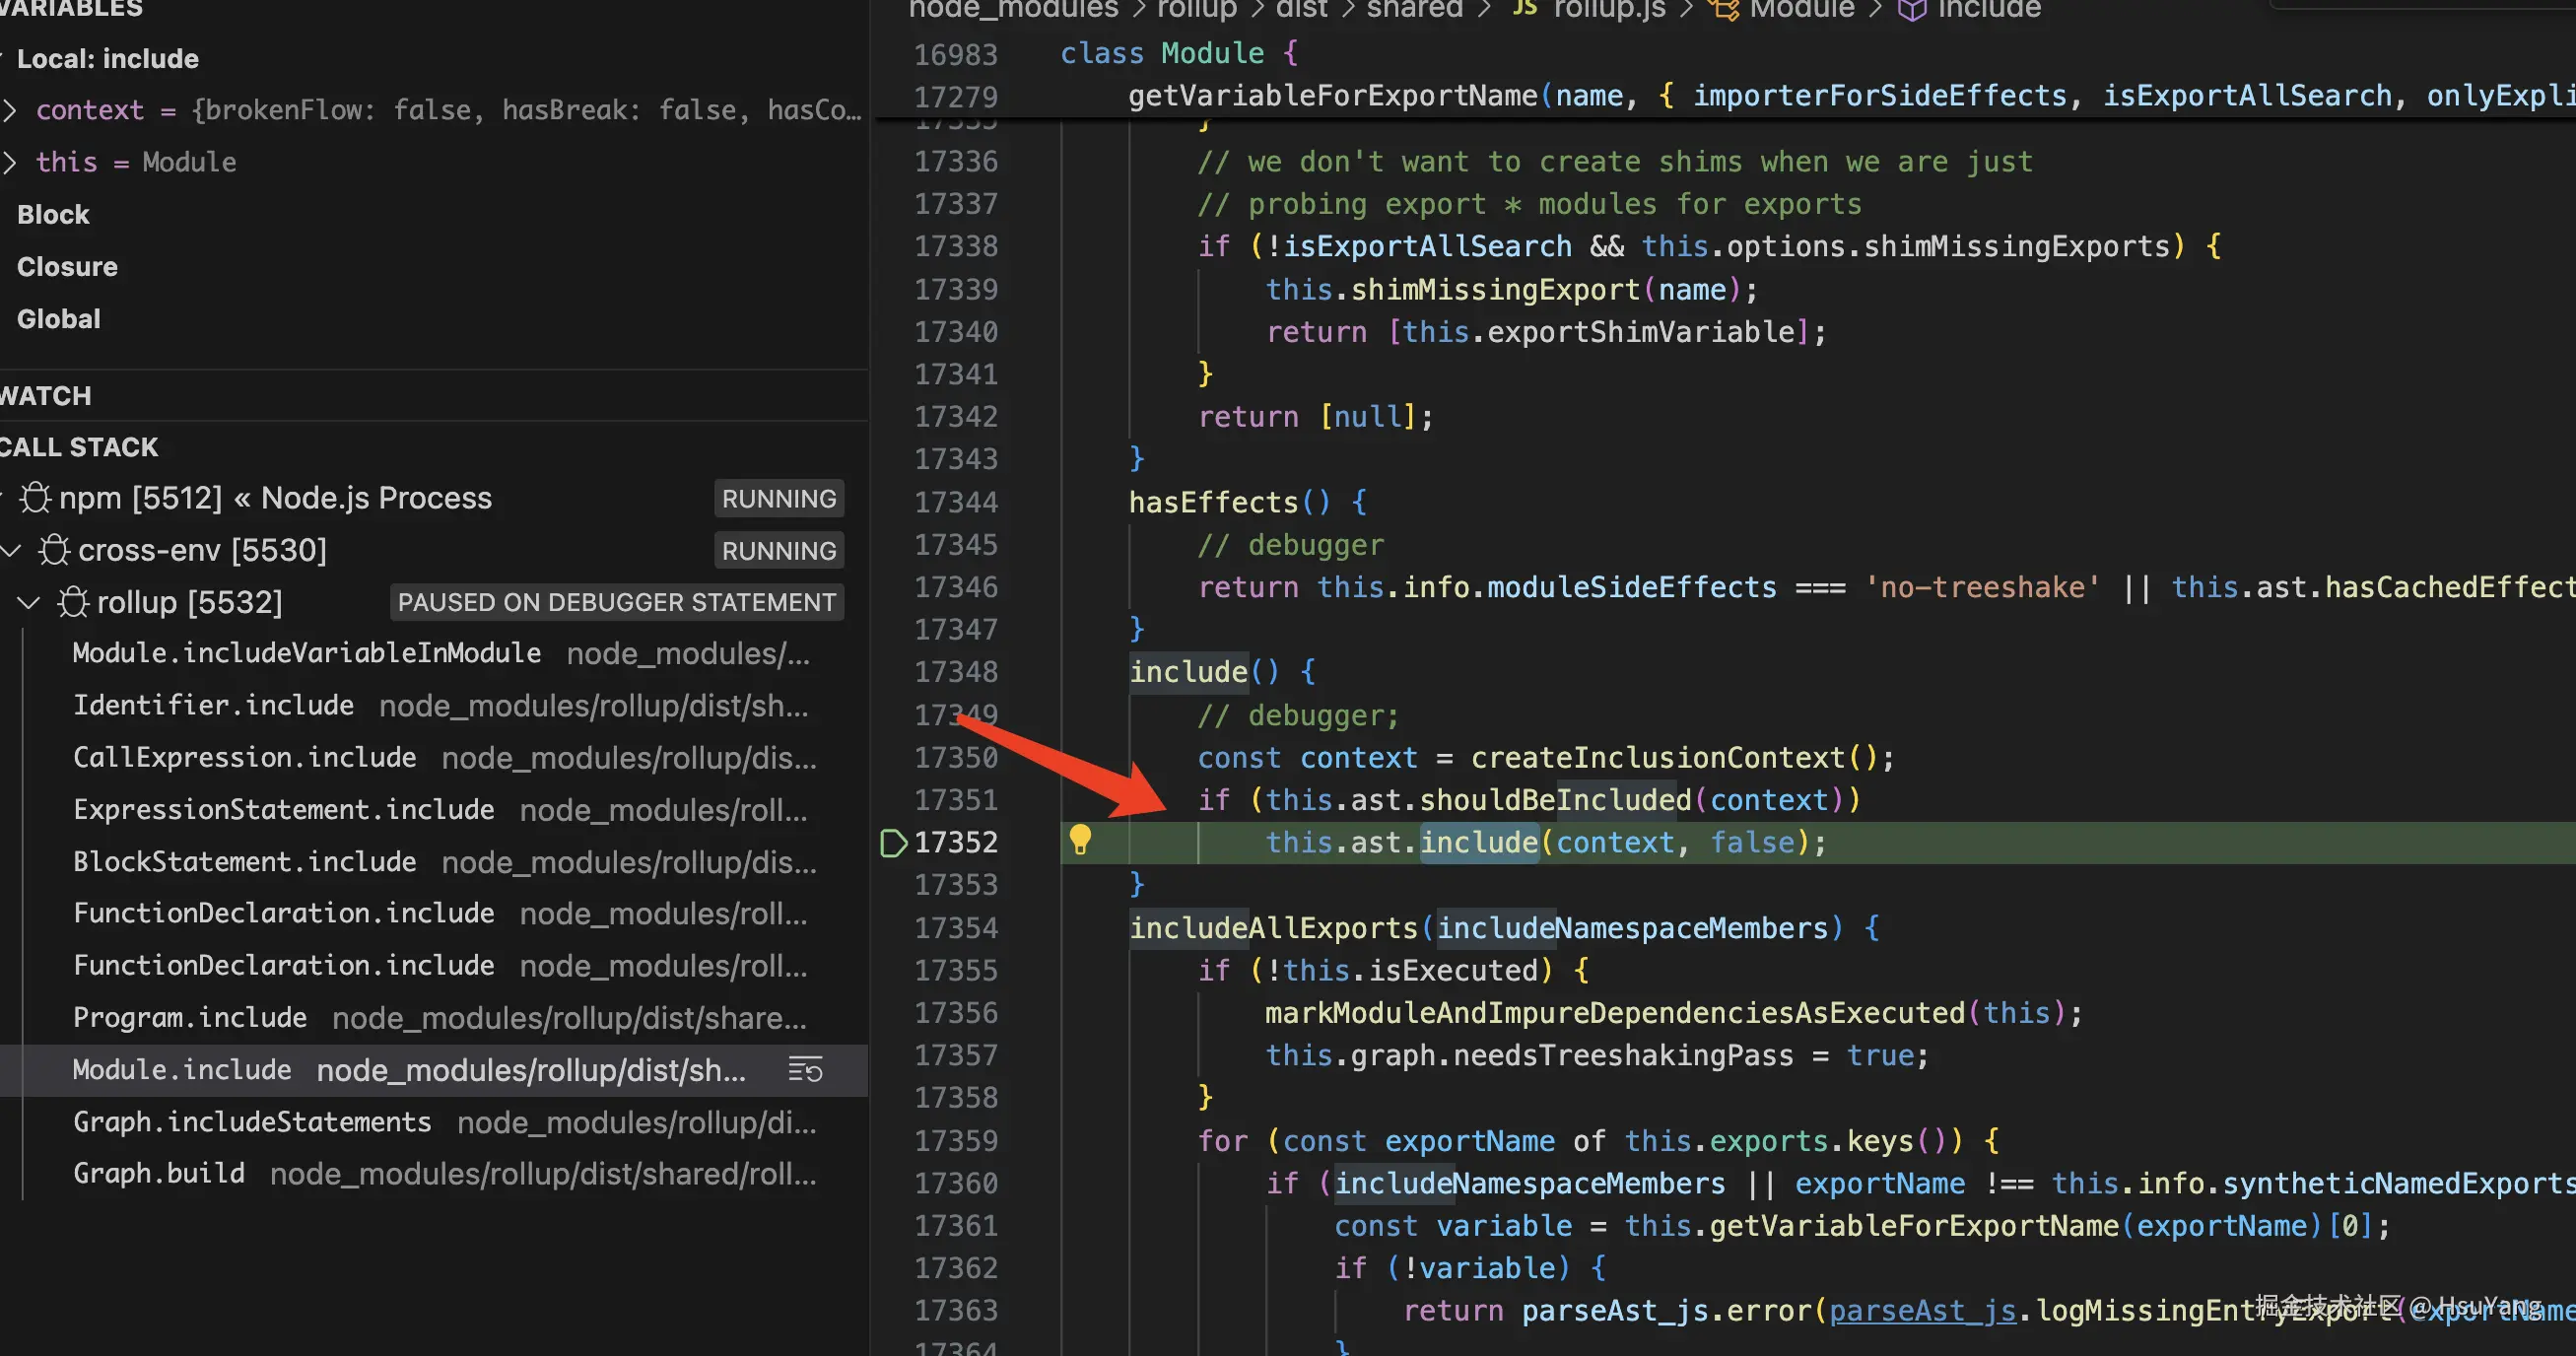The image size is (2576, 1356).
Task: Select the Program.include stack frame
Action: click(x=190, y=1018)
